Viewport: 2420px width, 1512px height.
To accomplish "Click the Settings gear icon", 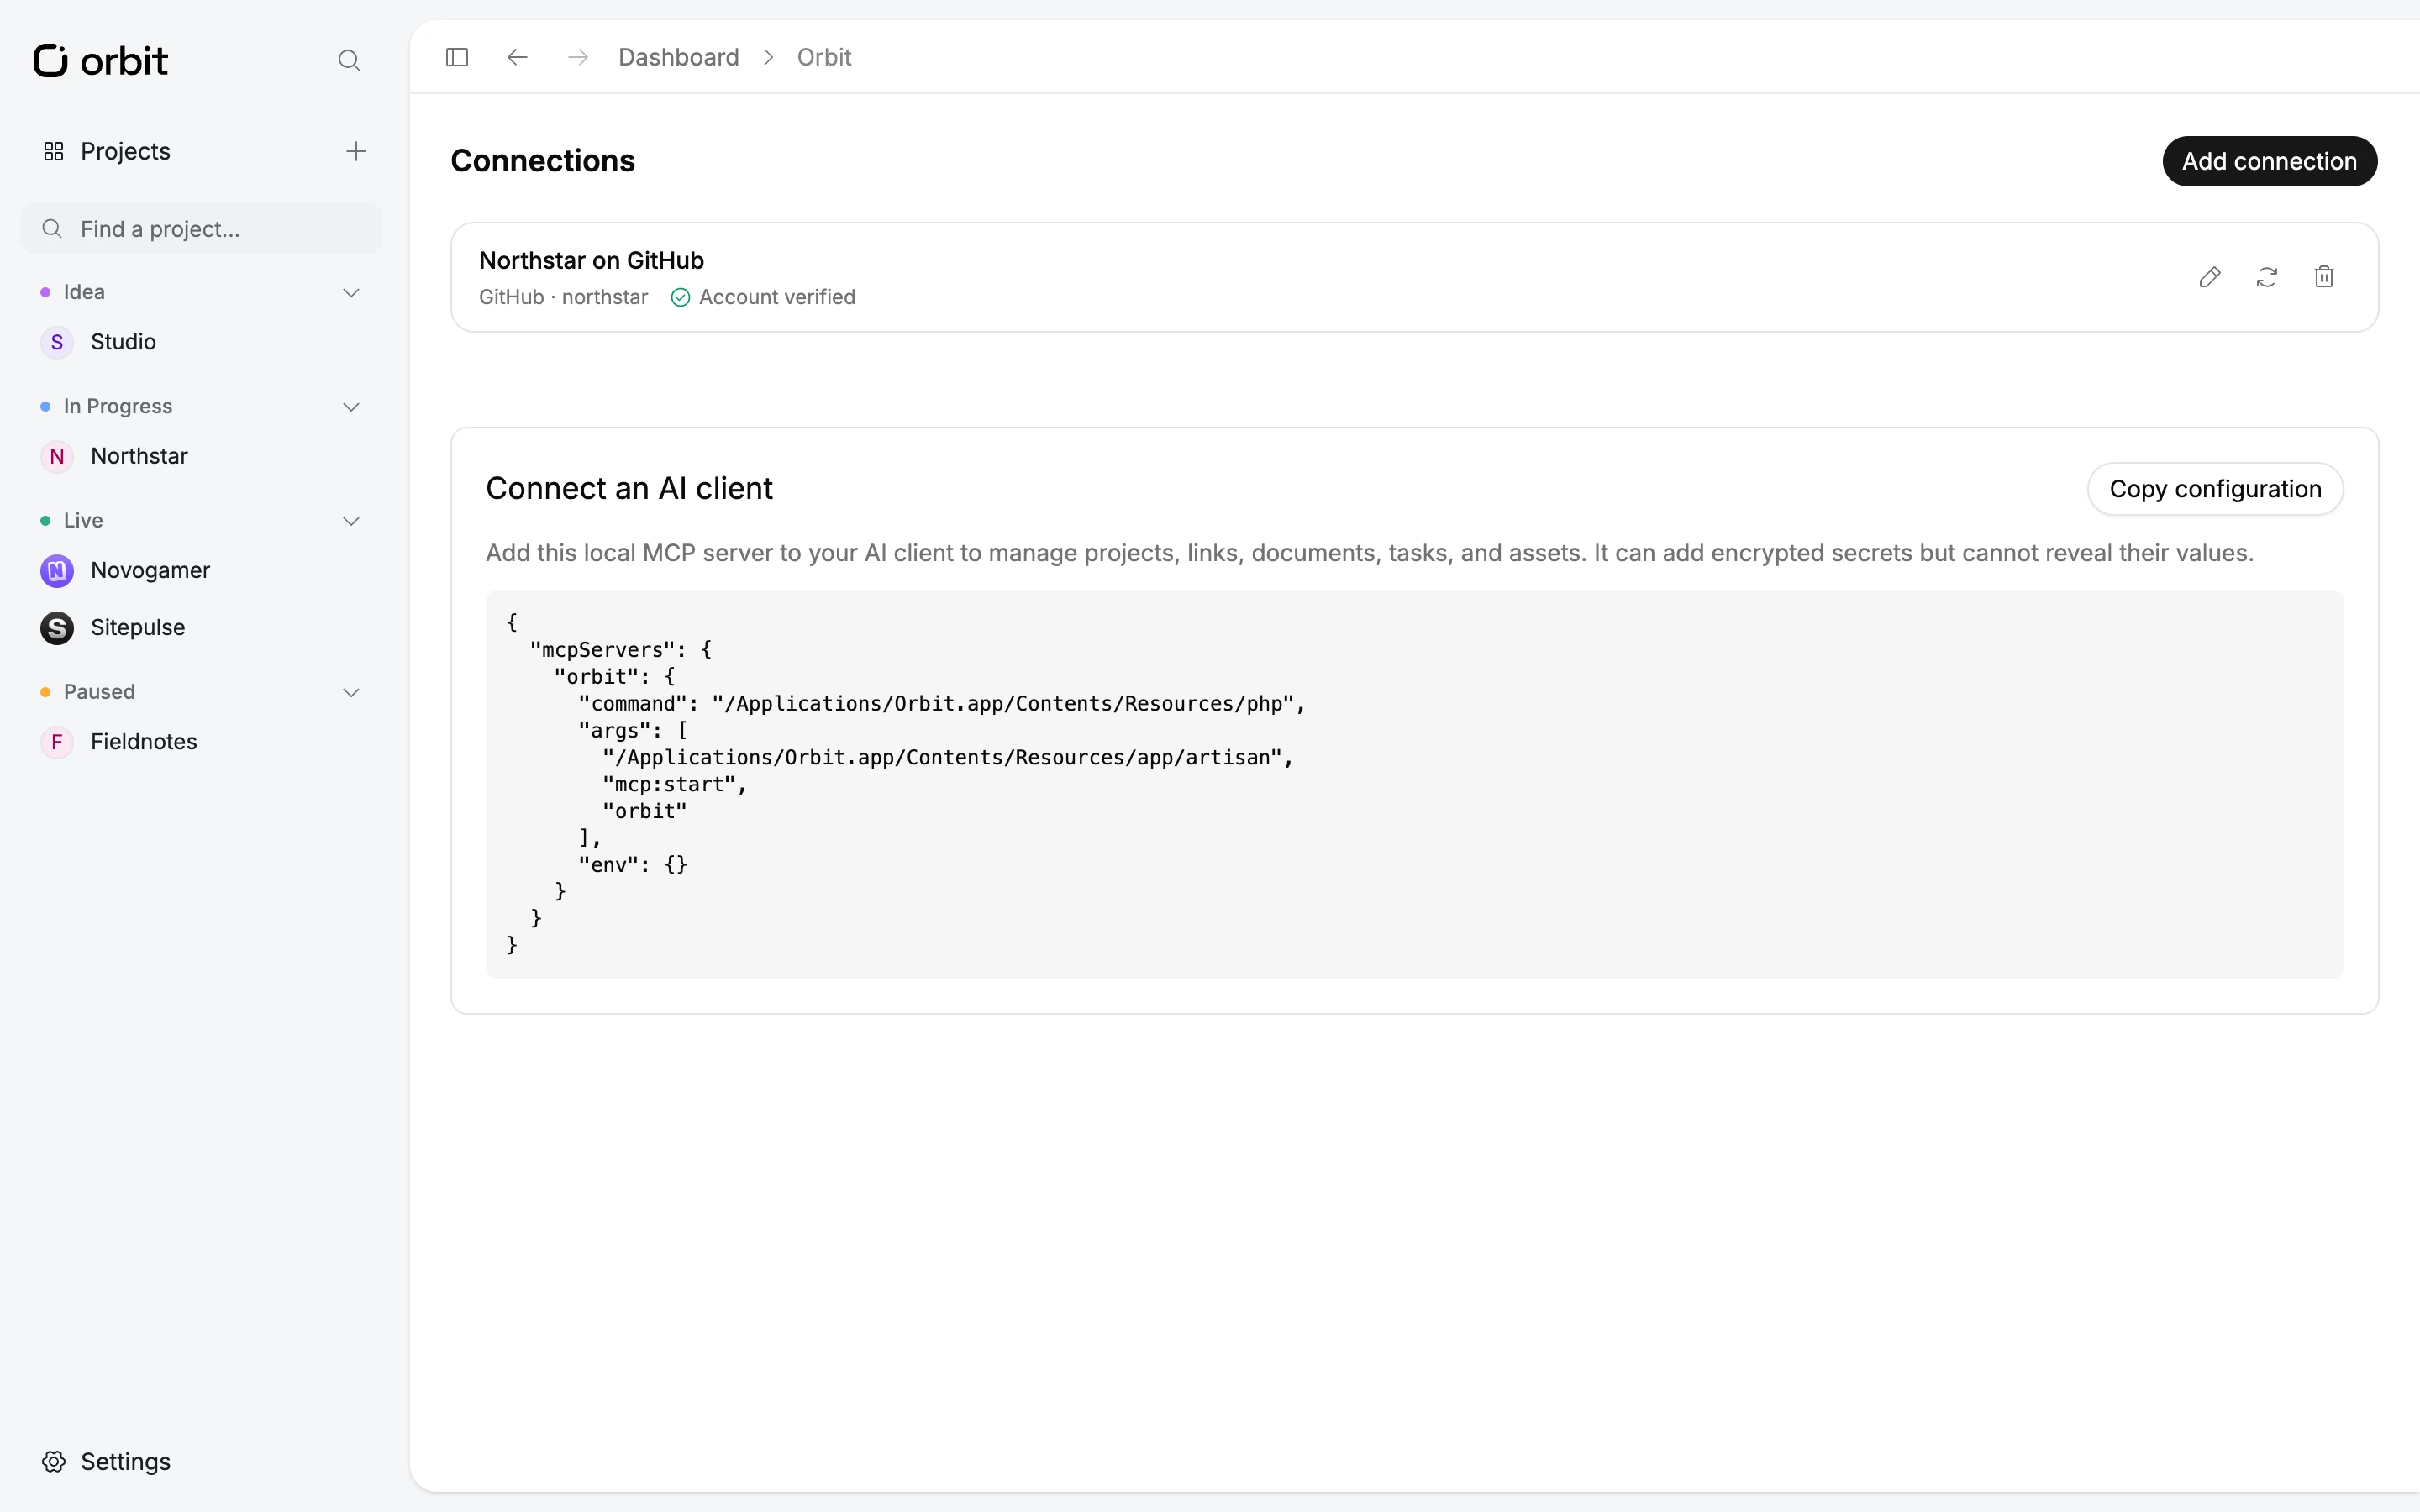I will (54, 1461).
